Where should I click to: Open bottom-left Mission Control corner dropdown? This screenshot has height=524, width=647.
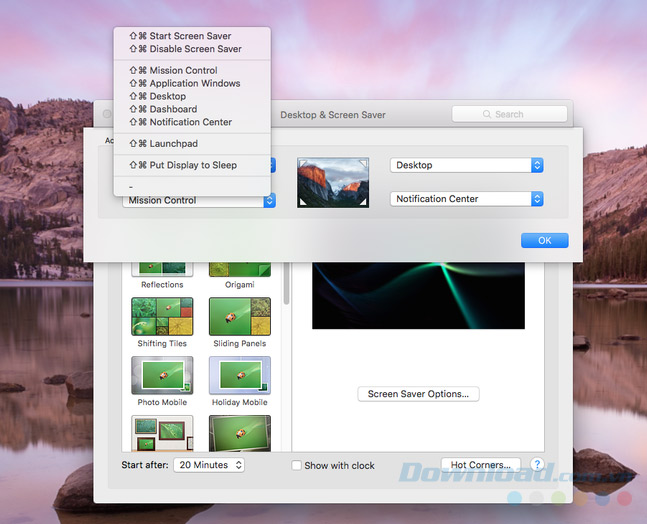[199, 201]
